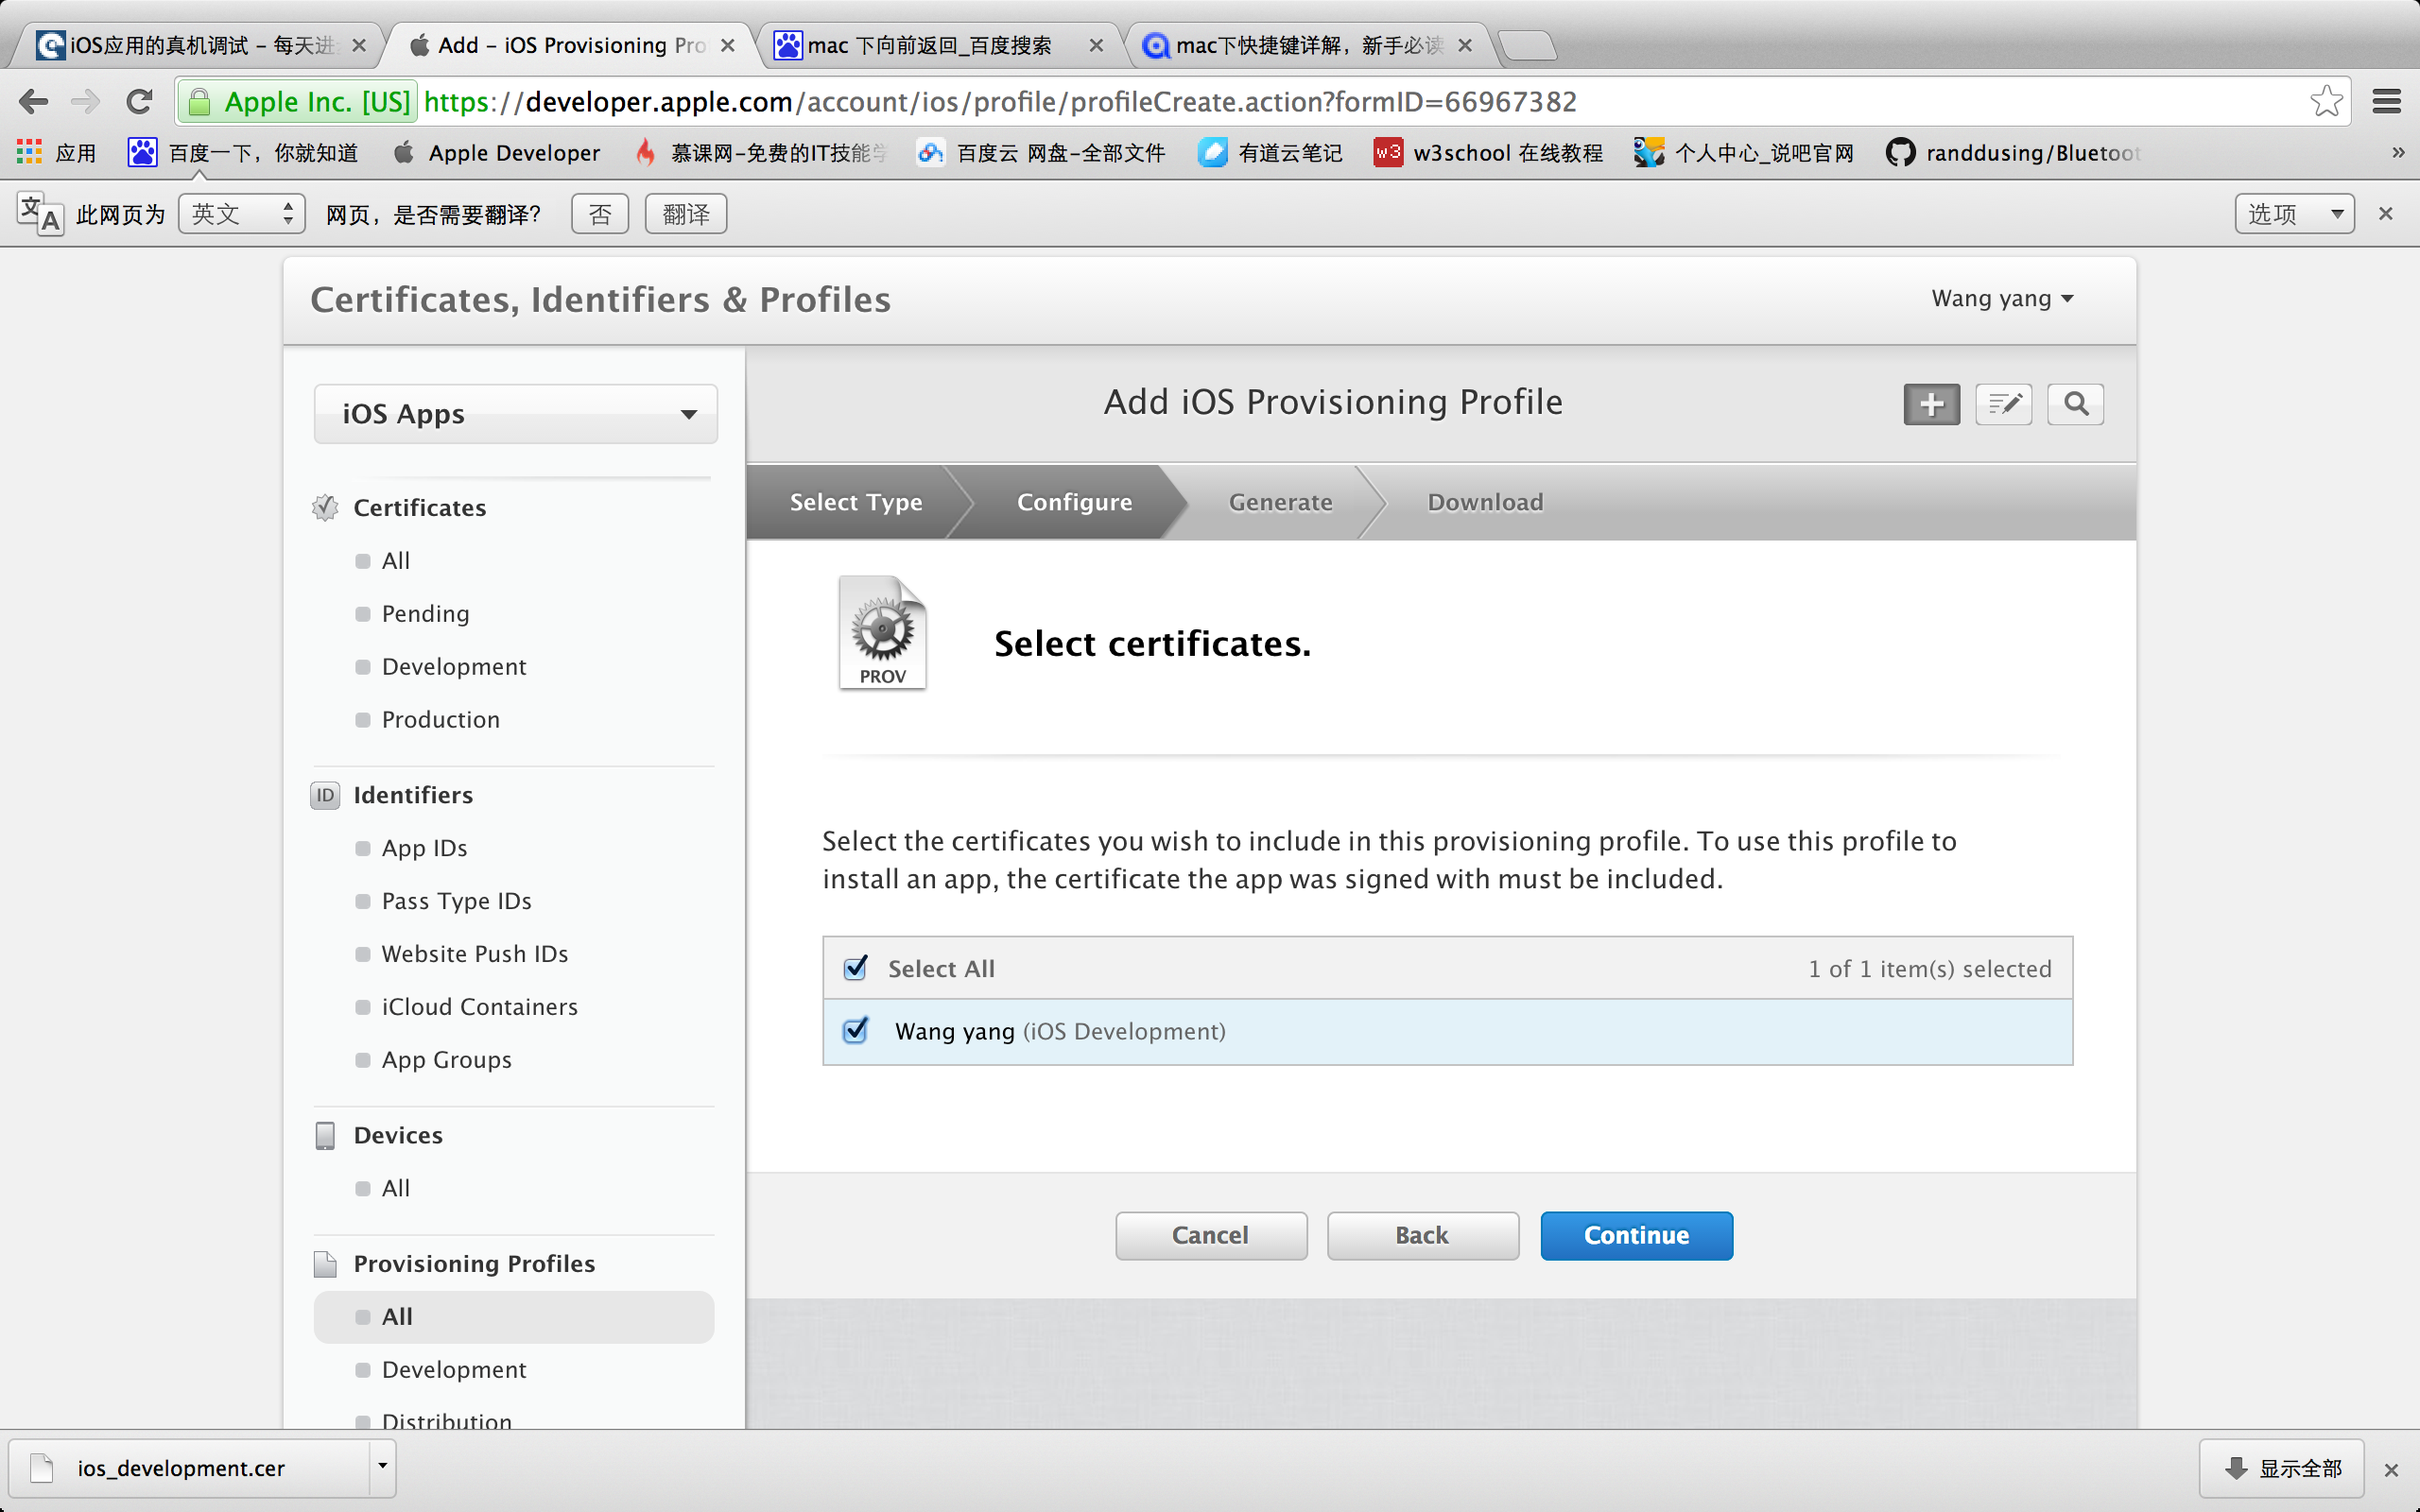Image resolution: width=2420 pixels, height=1512 pixels.
Task: Open the w3school 在线教程 bookmark
Action: click(x=1487, y=153)
